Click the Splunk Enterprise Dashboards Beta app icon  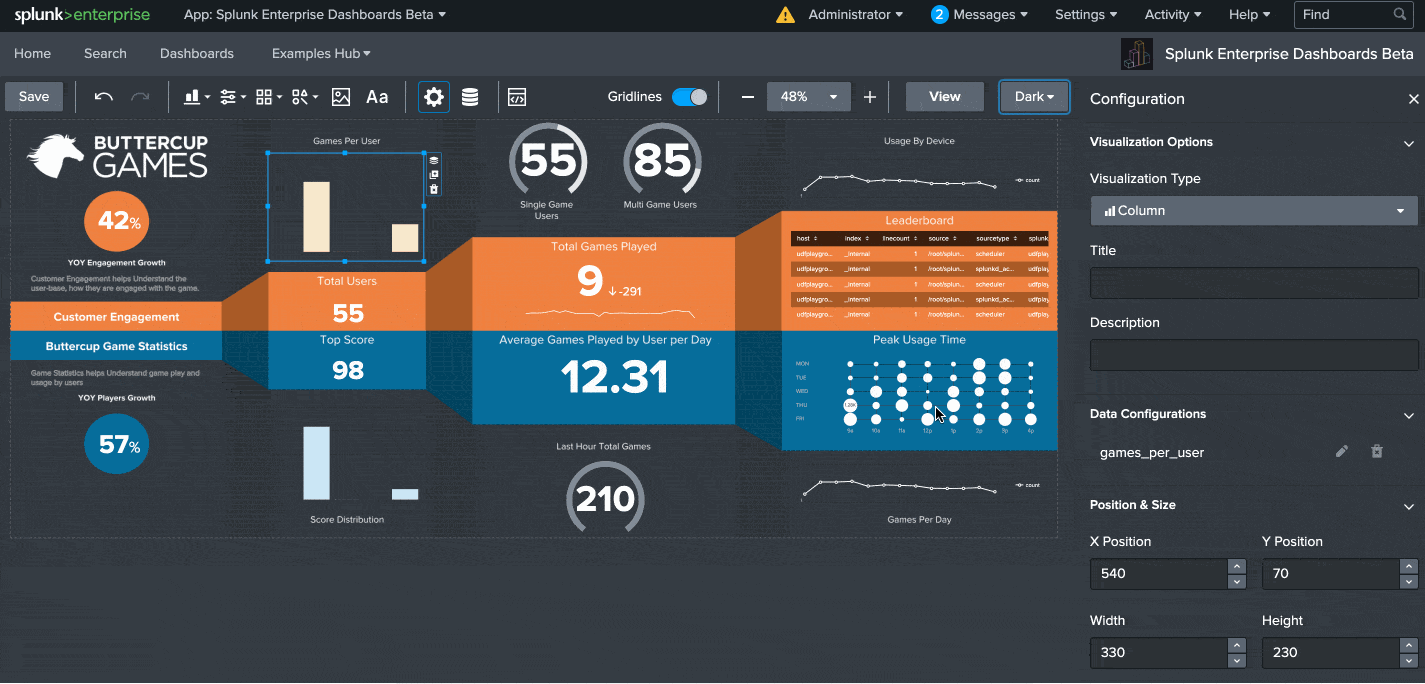(1137, 54)
